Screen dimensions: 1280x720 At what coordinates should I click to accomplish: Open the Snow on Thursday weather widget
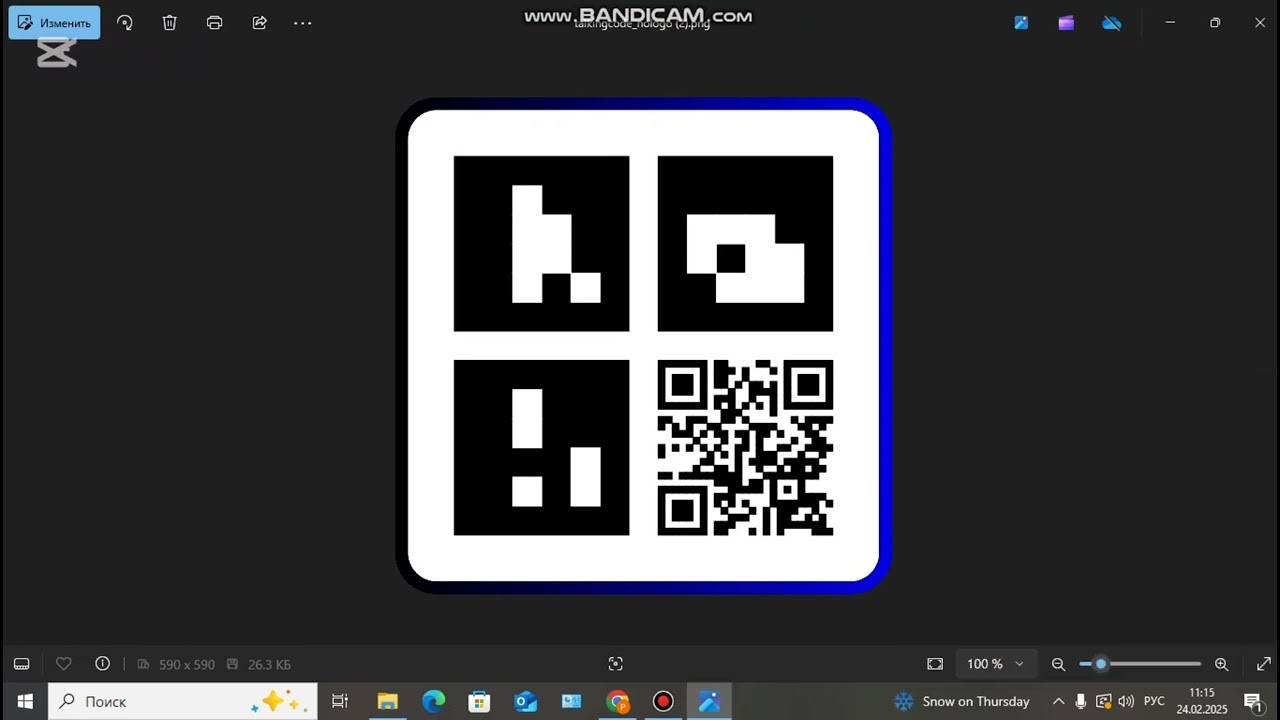961,701
